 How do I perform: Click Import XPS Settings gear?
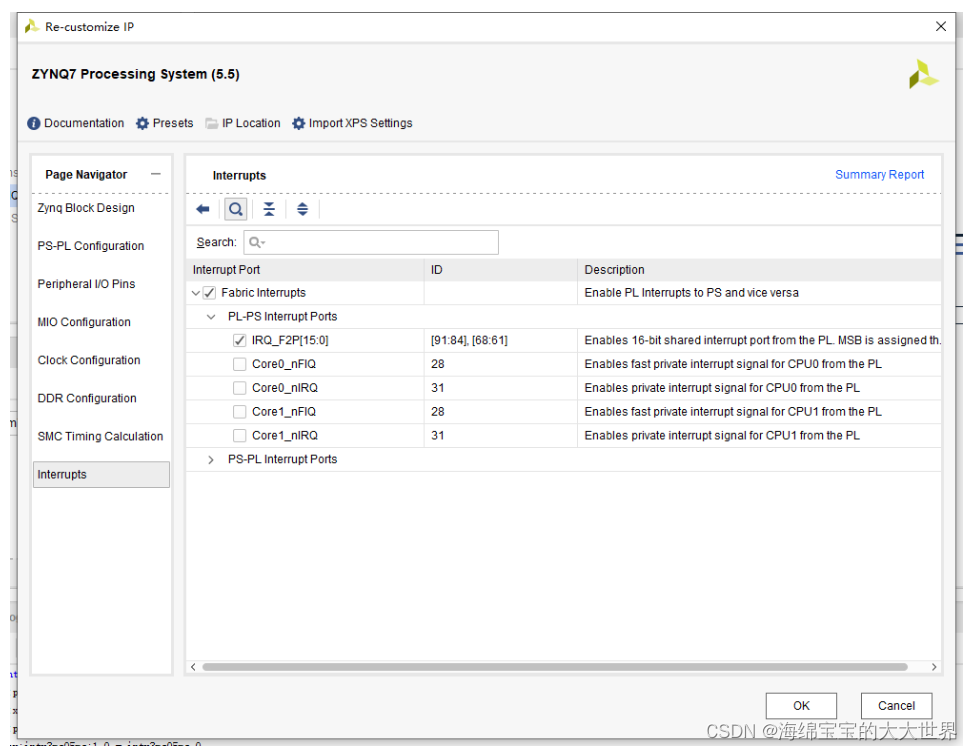[x=351, y=123]
